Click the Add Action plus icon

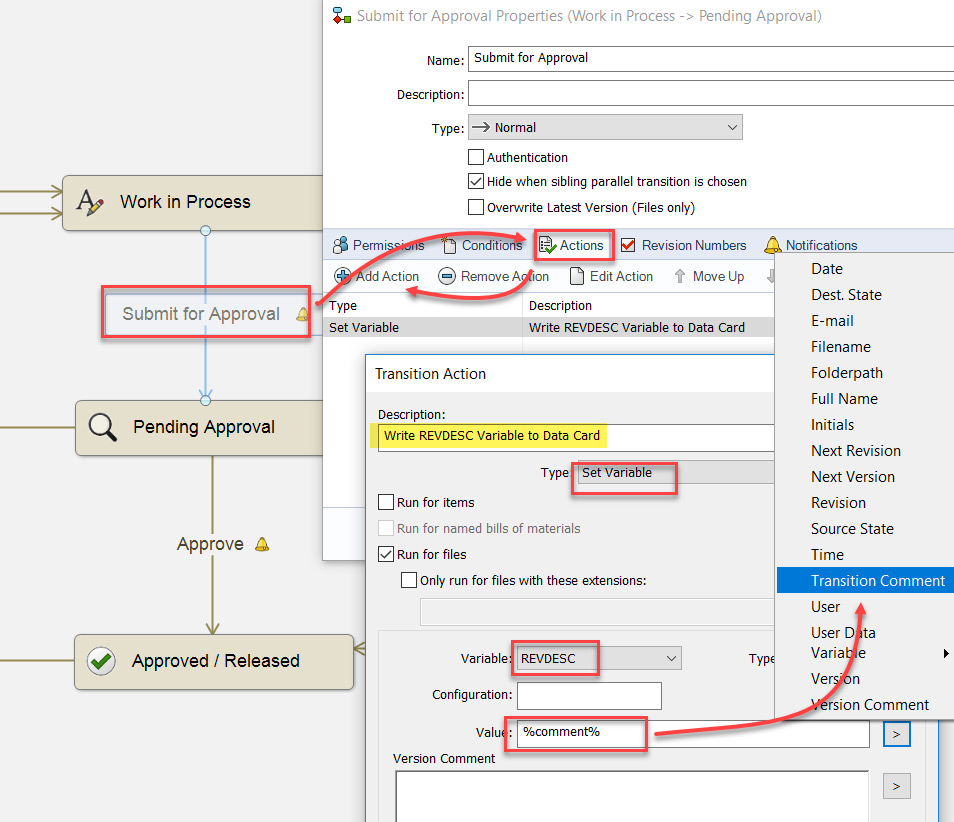[x=342, y=276]
